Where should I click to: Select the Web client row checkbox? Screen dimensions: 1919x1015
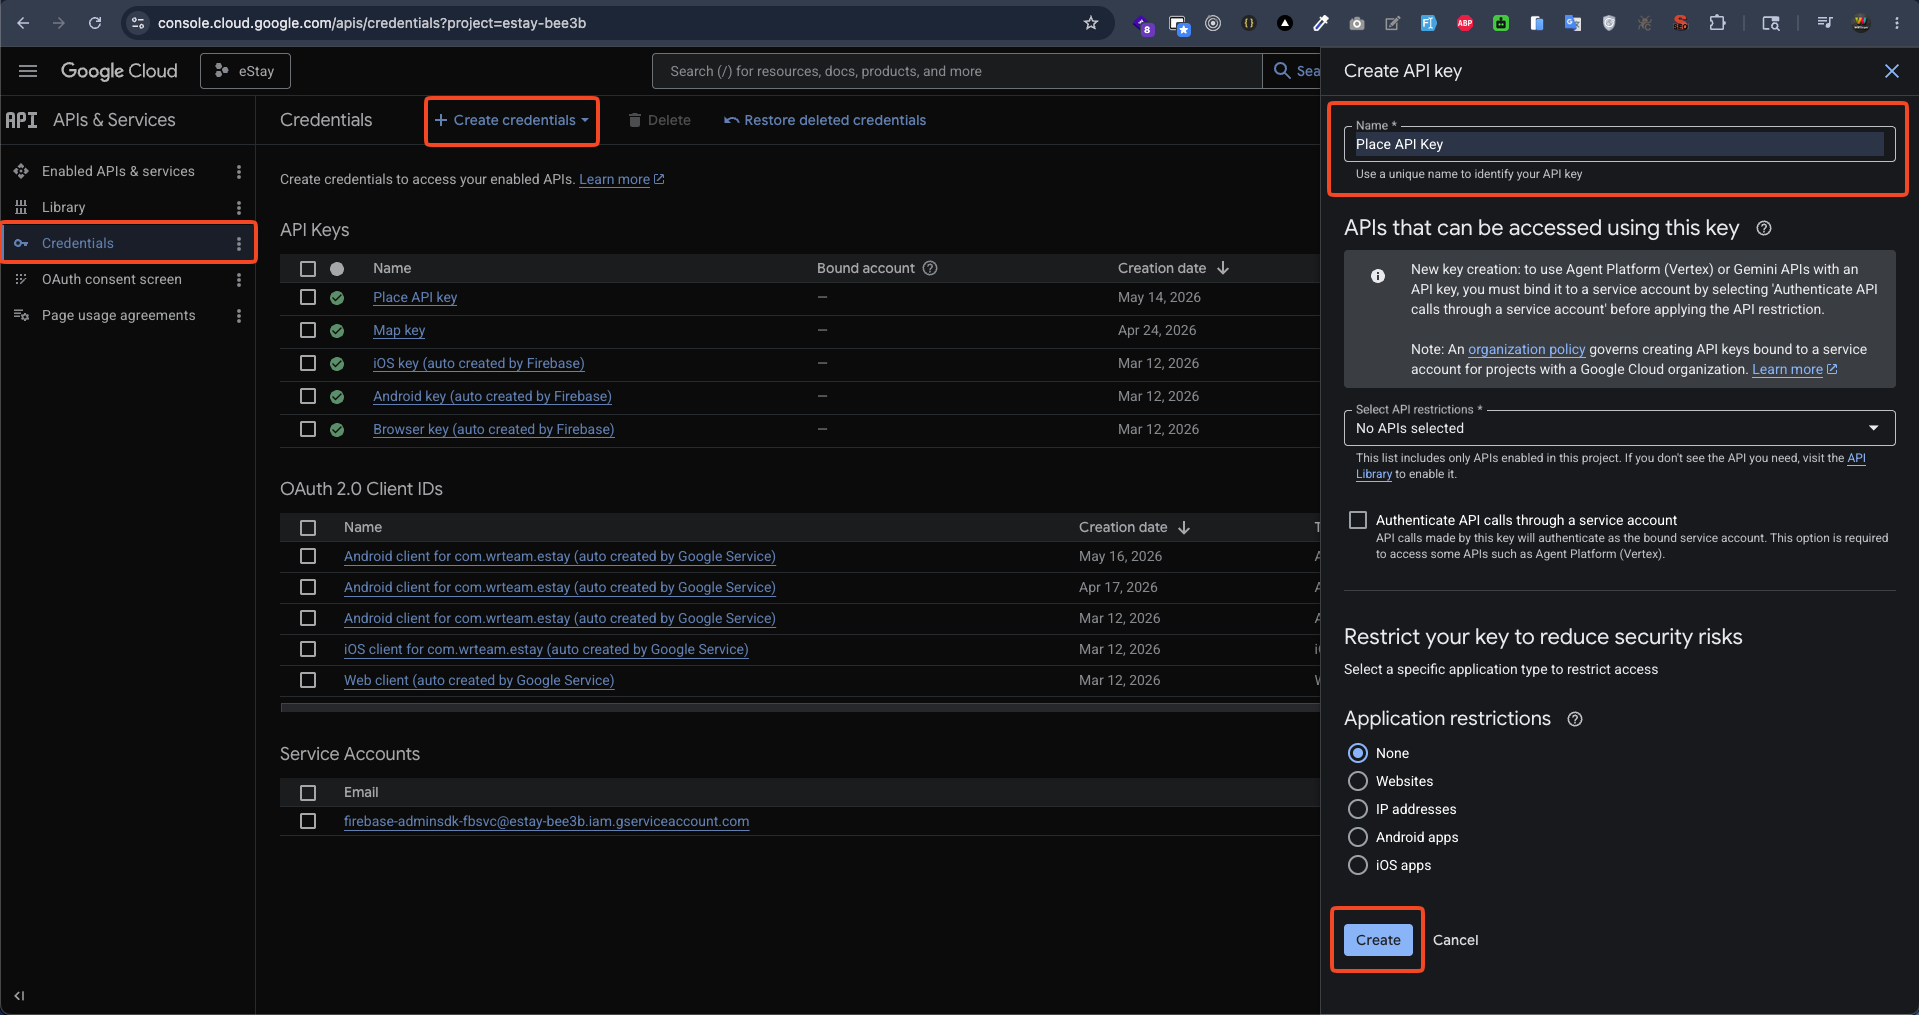tap(308, 680)
